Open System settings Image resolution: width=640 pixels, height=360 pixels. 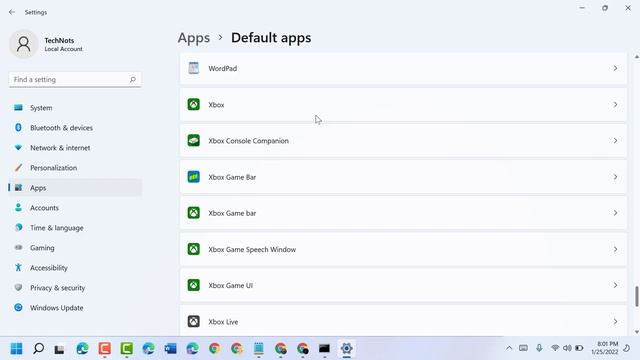(75, 108)
